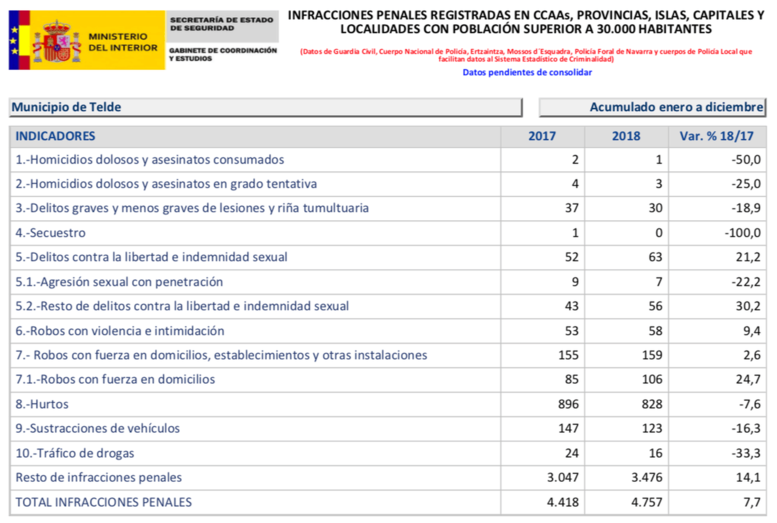Click the 'Resto de infracciones penales' label
The width and height of the screenshot is (777, 523).
tap(99, 477)
